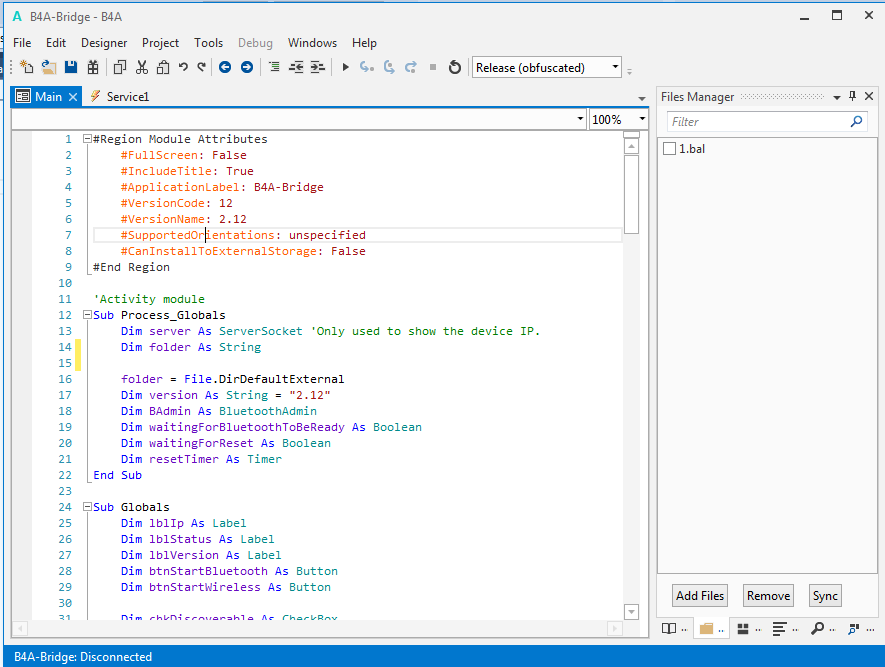885x667 pixels.
Task: Click line number 22 in the gutter
Action: pyautogui.click(x=65, y=475)
